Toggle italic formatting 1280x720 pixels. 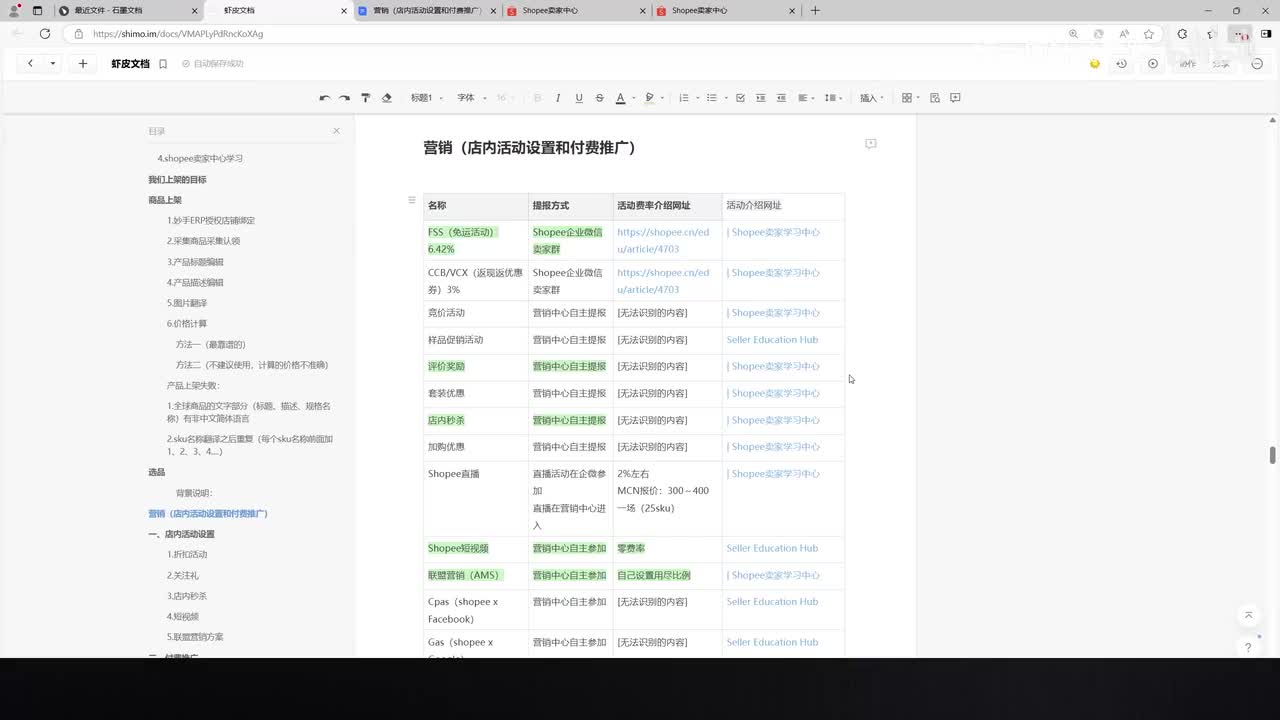coord(558,98)
